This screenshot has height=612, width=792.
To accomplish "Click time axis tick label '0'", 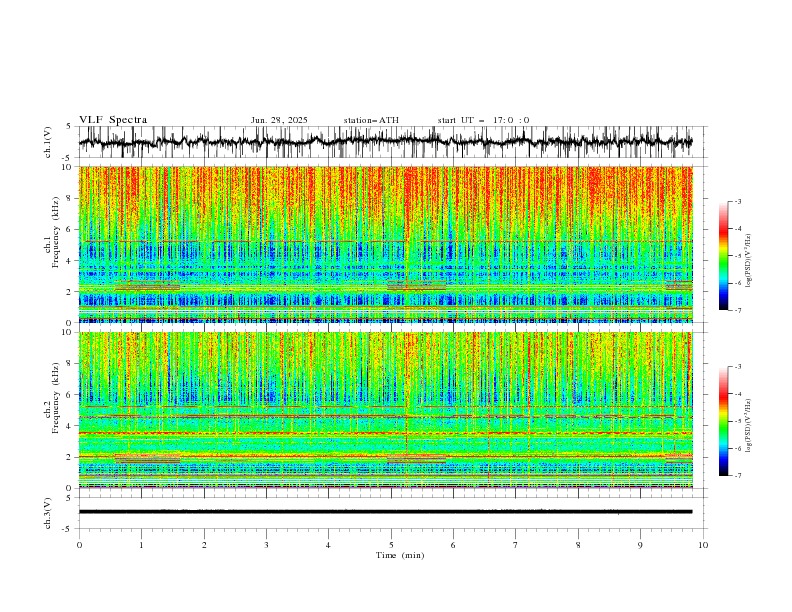I will click(79, 545).
